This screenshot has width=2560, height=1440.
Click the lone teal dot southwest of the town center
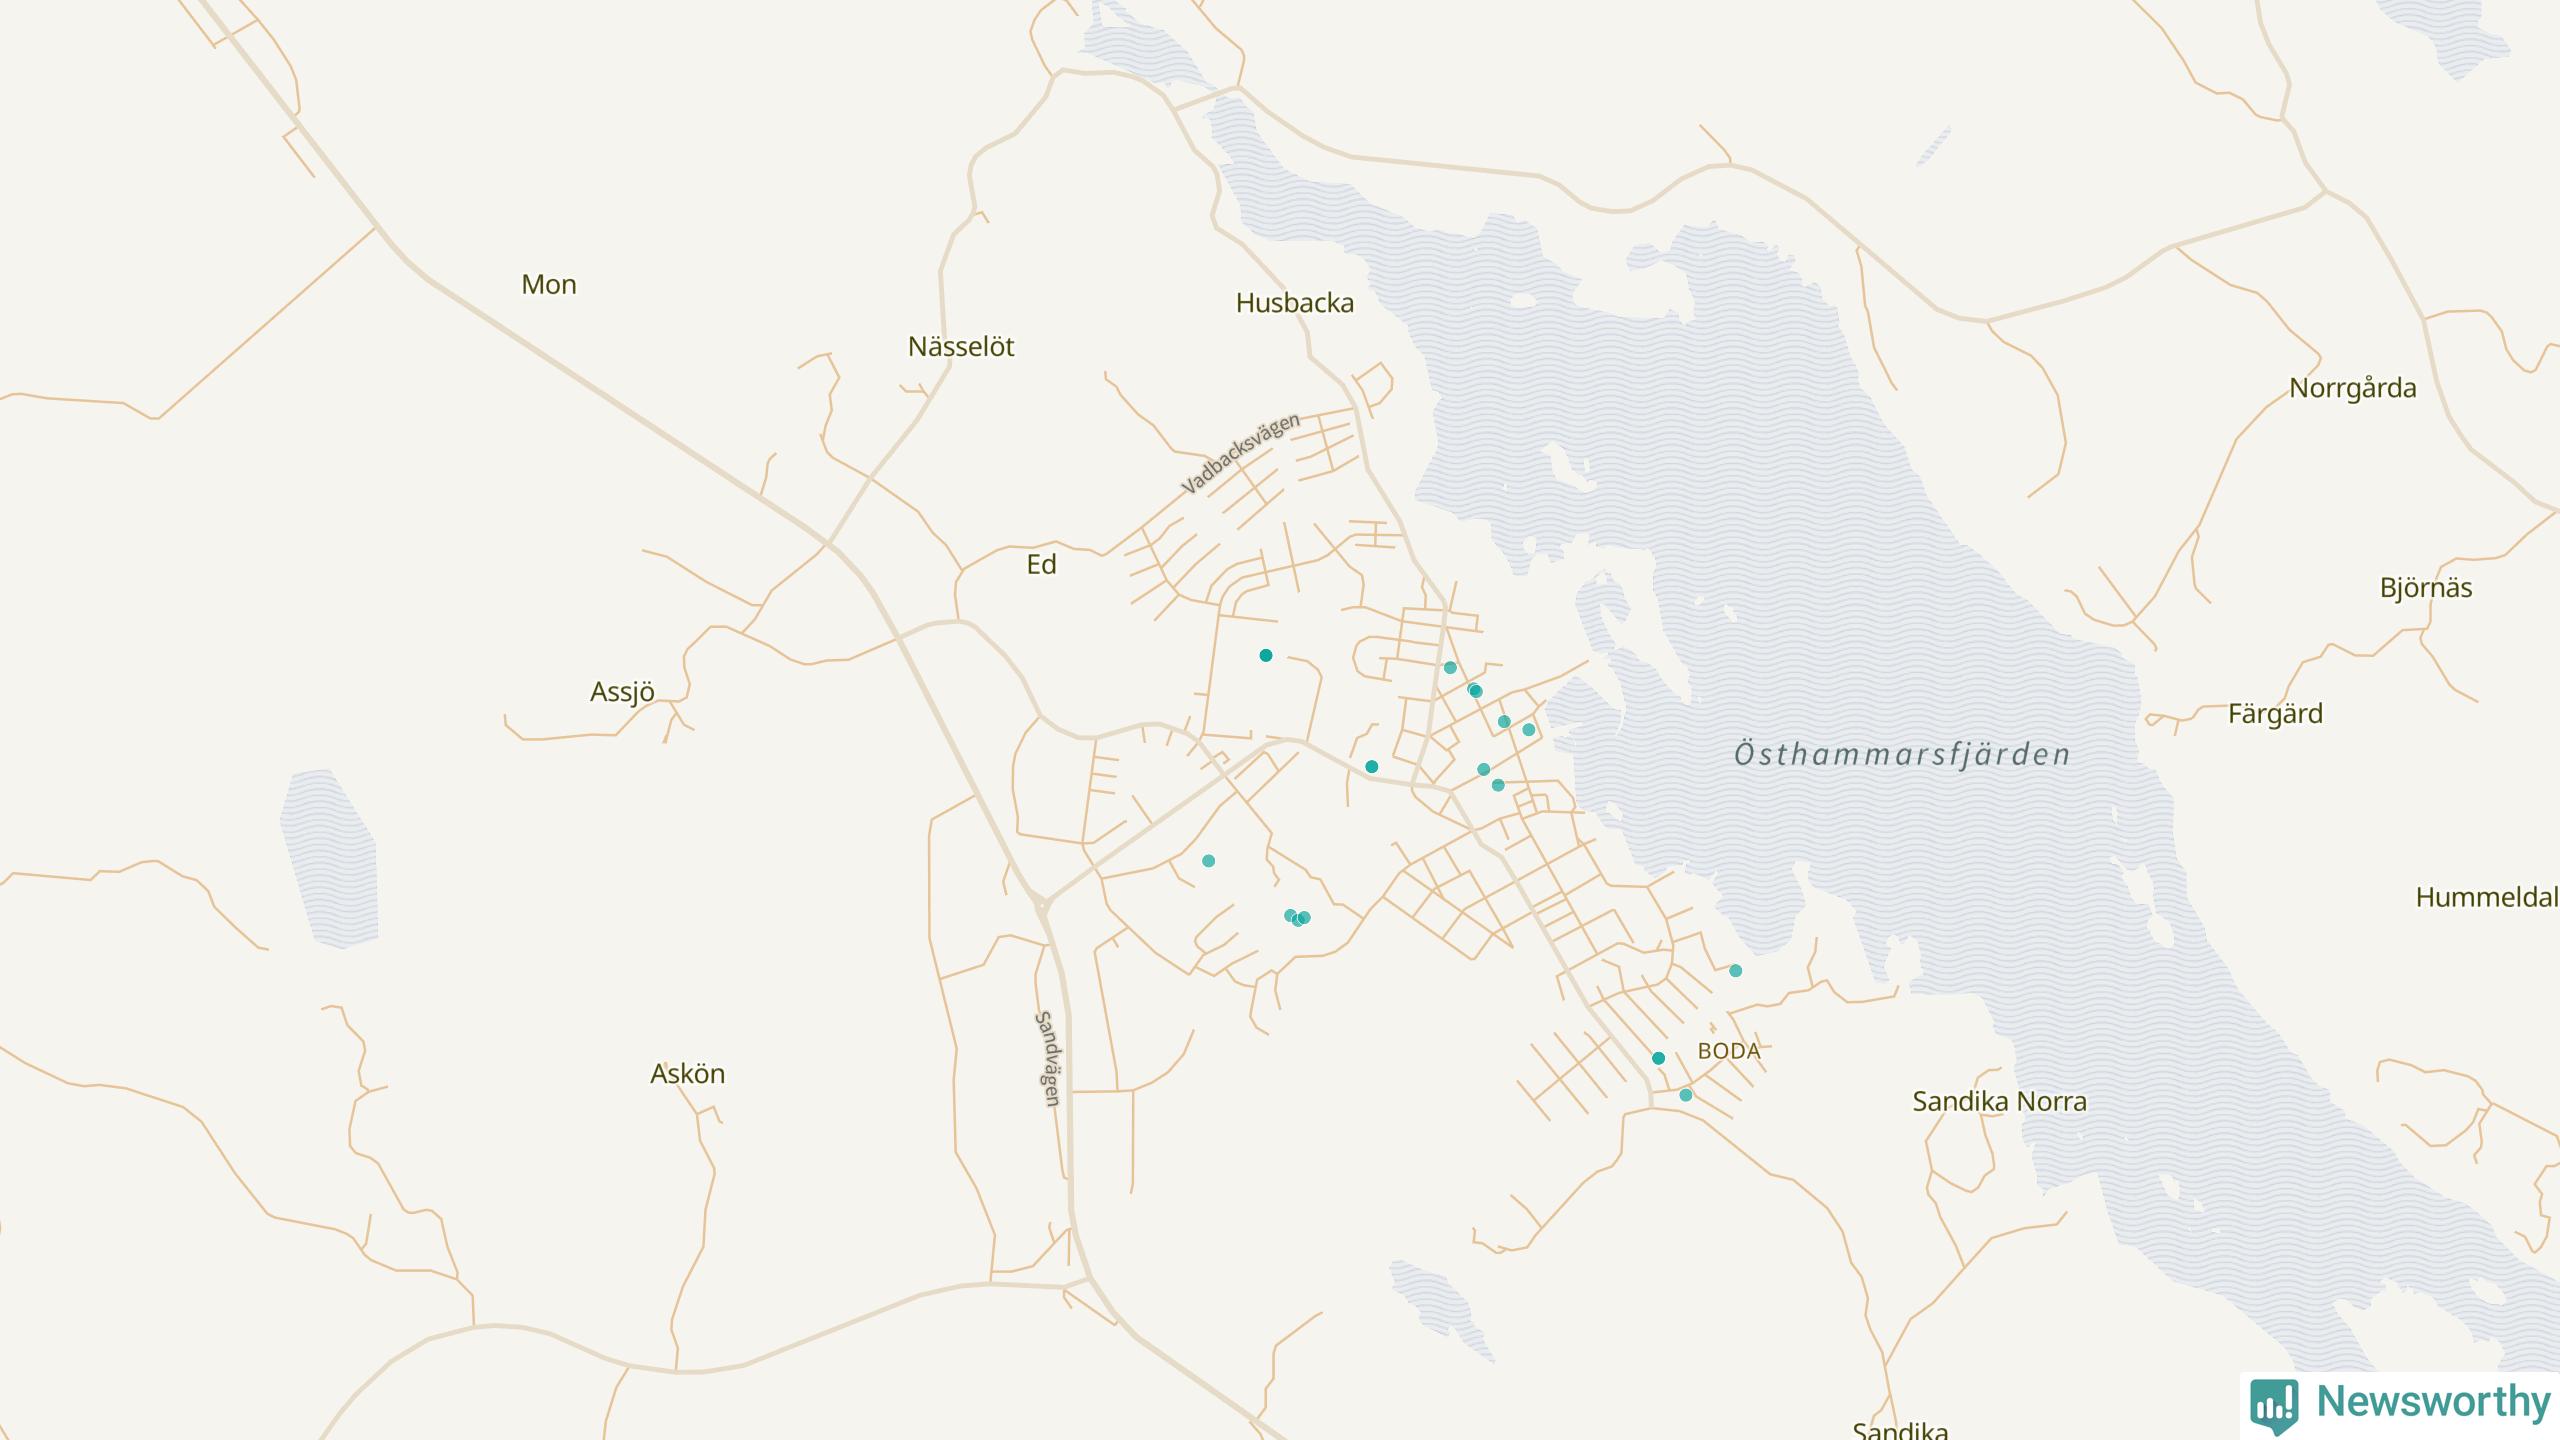pyautogui.click(x=1208, y=861)
